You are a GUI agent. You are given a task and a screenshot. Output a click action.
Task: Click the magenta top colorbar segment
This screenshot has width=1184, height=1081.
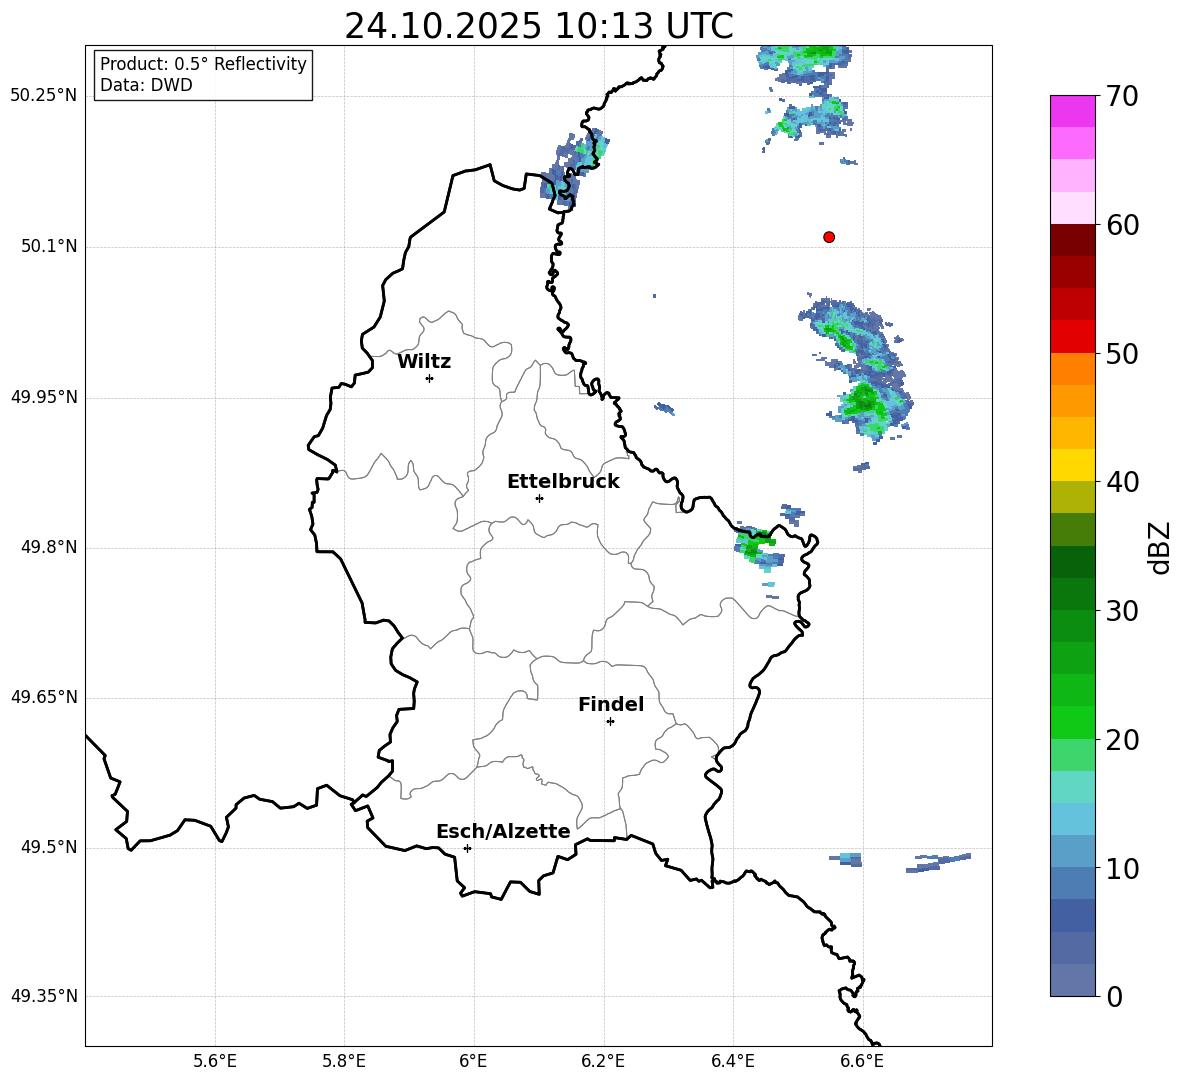tap(1072, 111)
